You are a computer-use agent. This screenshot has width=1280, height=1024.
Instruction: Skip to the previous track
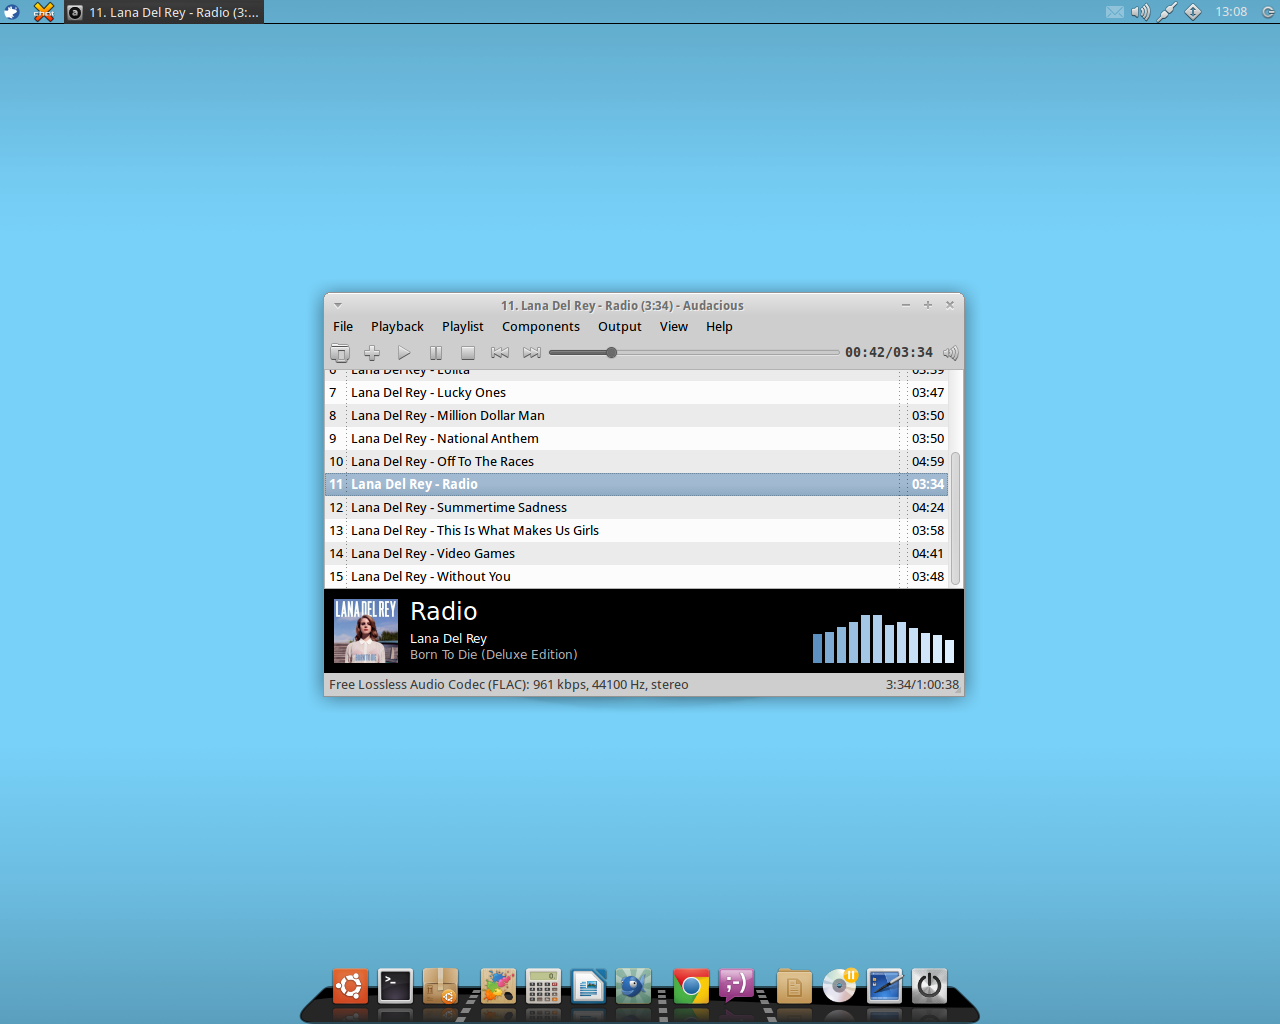pyautogui.click(x=500, y=353)
